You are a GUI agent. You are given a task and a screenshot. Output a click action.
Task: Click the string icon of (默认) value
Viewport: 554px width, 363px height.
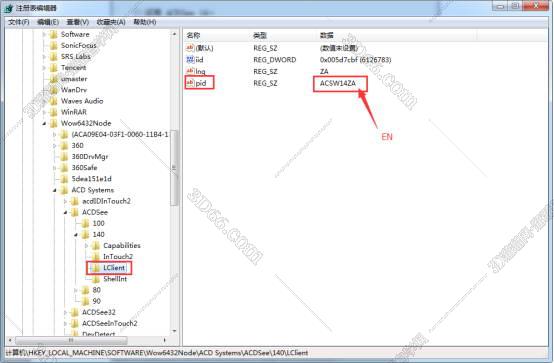[190, 48]
